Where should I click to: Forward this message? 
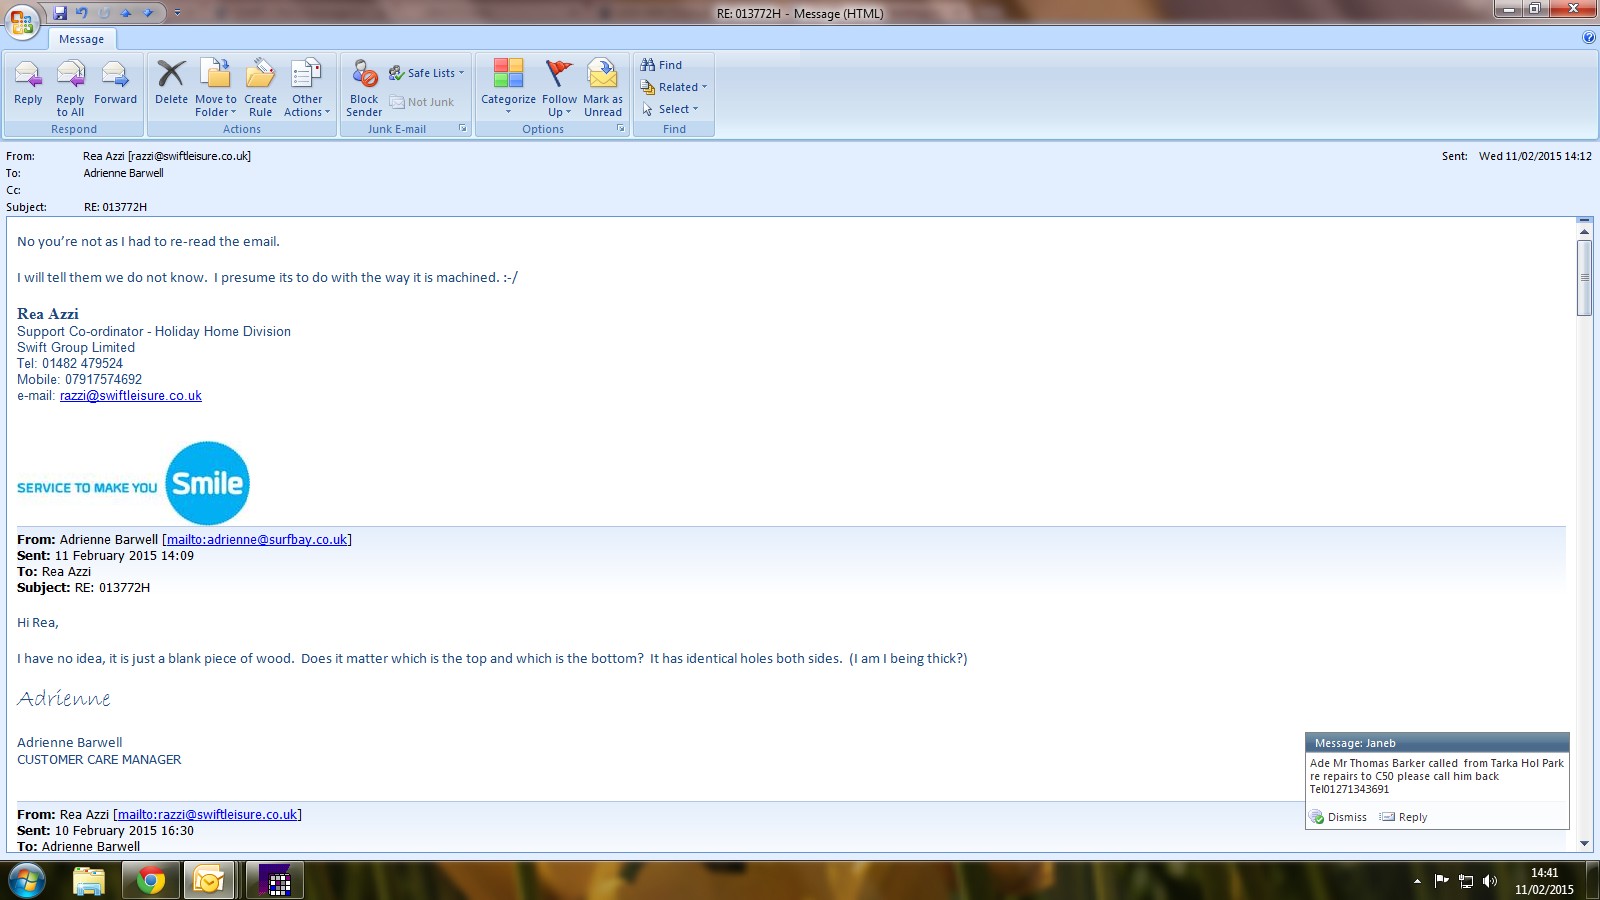(x=115, y=82)
